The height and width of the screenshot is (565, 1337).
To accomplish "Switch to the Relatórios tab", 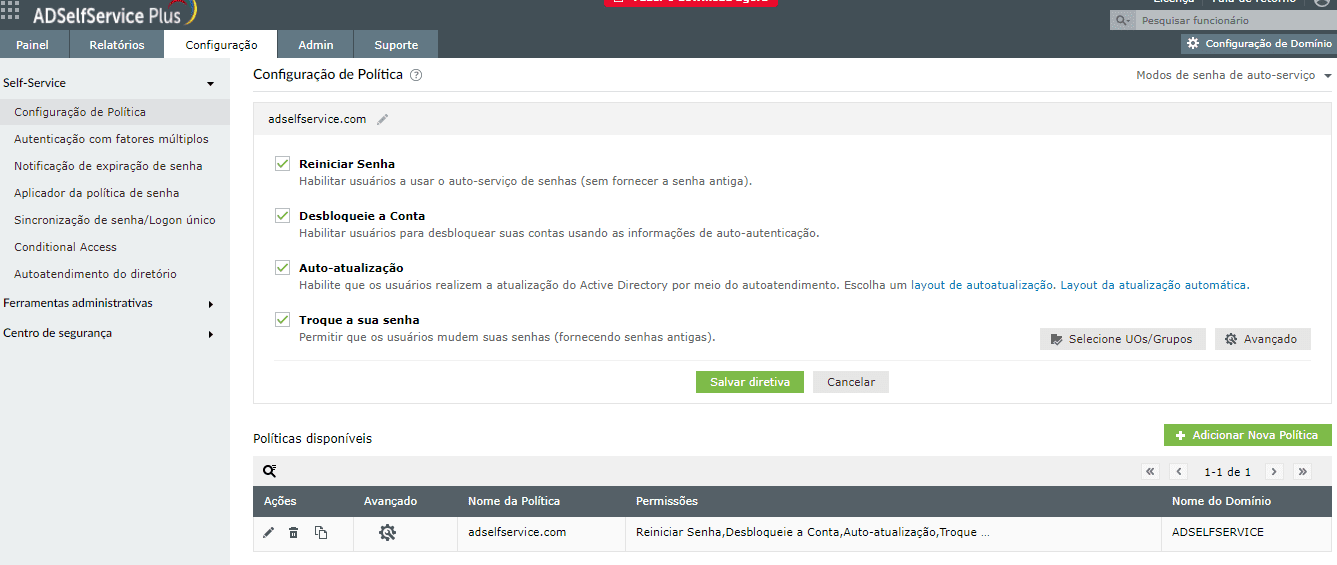I will click(x=117, y=45).
